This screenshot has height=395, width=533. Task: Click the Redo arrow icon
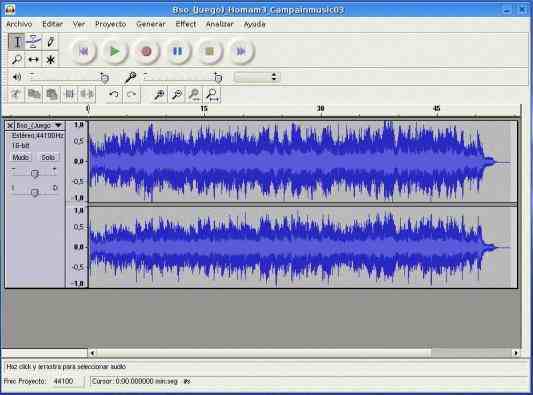(131, 95)
